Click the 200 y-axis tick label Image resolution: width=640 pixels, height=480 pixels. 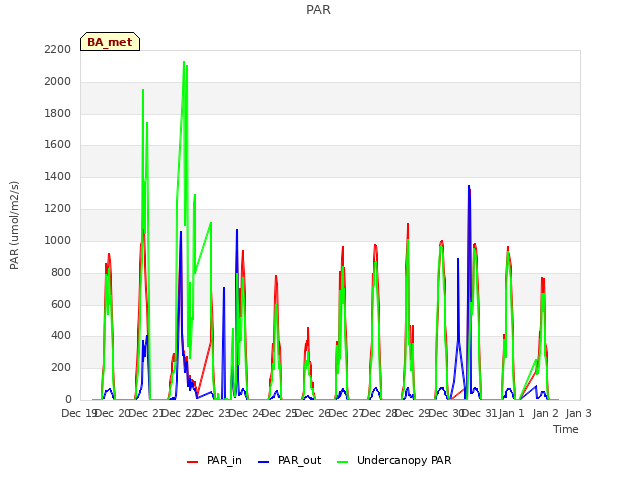61,367
